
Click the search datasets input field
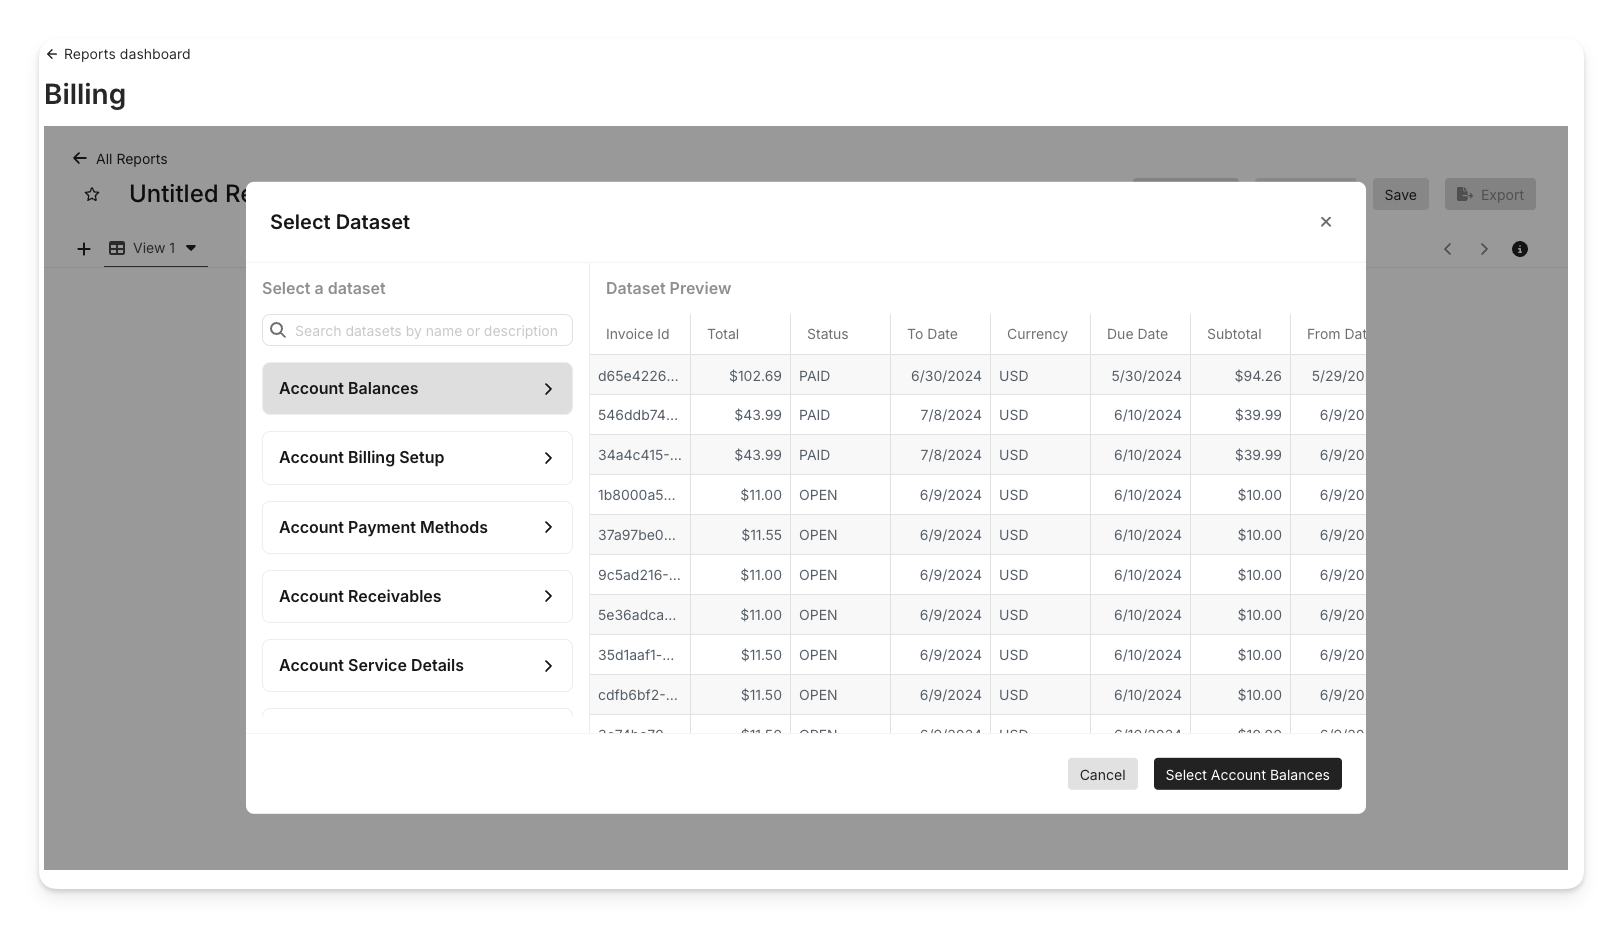[426, 331]
